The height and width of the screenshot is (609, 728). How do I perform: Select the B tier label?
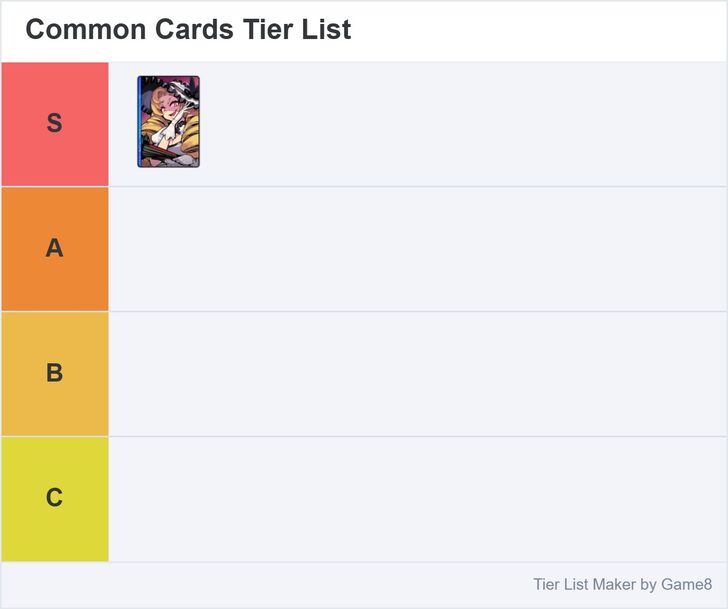55,373
